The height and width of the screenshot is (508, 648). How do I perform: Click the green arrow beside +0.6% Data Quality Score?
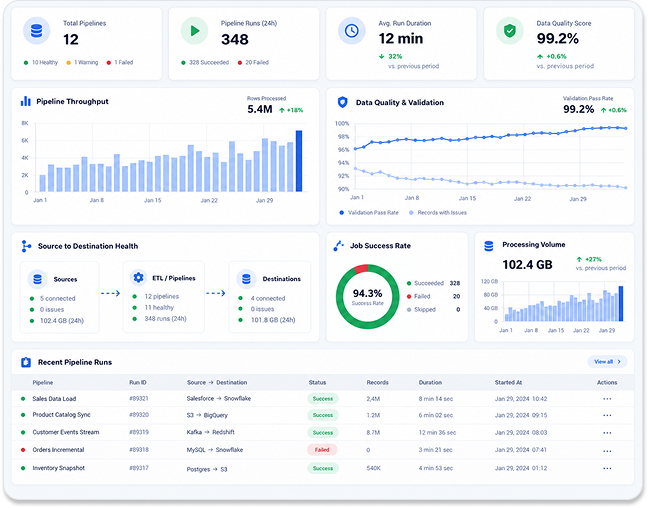(540, 57)
